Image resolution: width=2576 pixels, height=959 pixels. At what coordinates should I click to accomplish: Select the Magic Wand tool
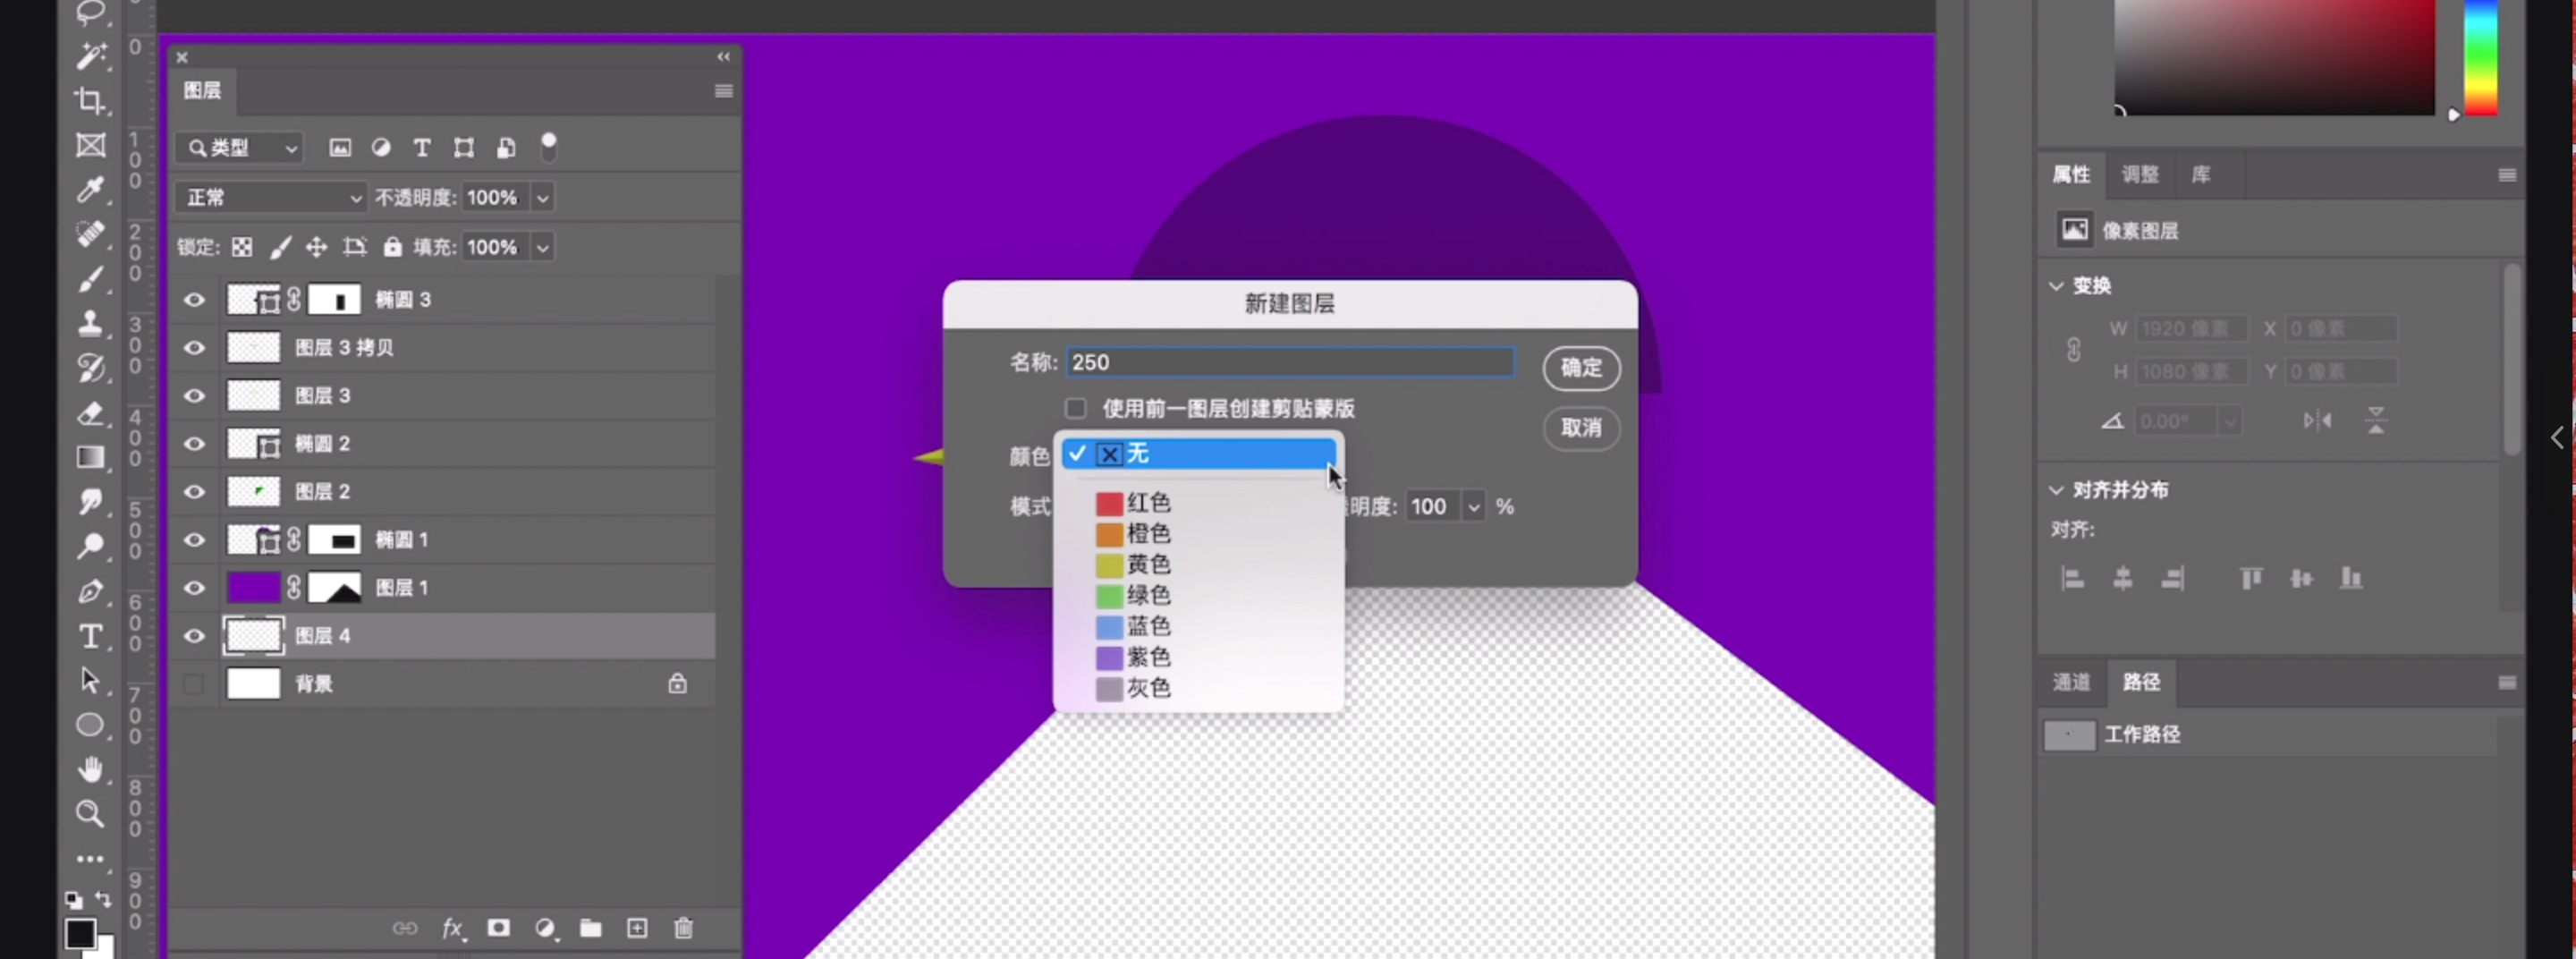(91, 56)
